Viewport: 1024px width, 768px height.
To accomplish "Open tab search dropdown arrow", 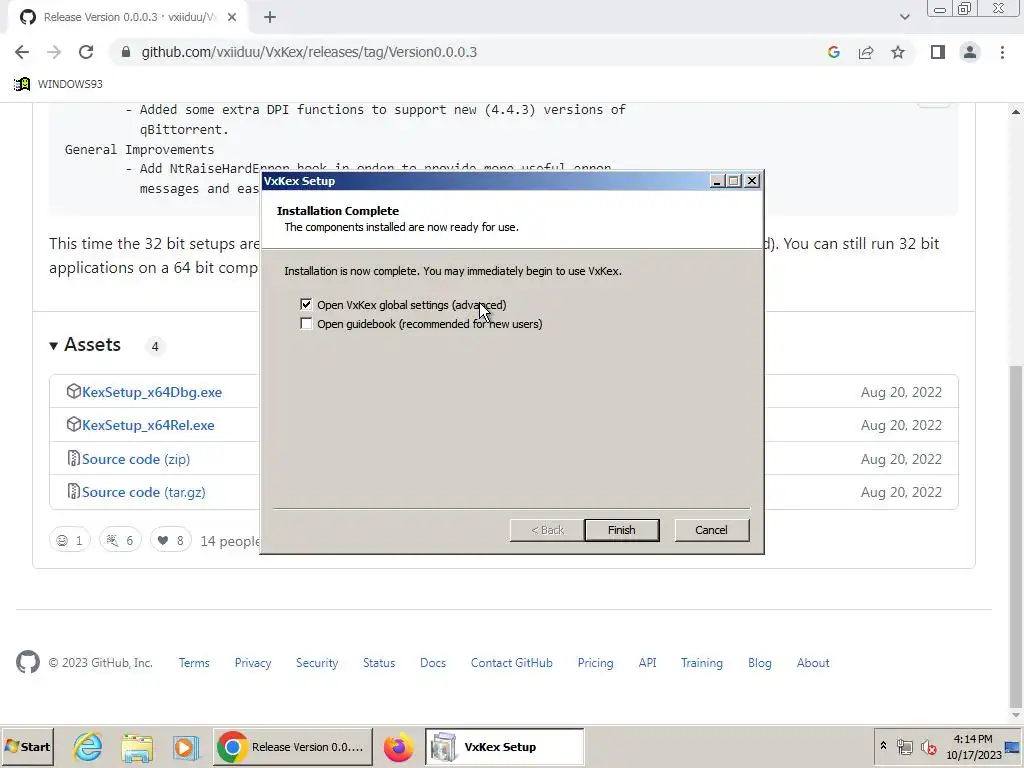I will 904,17.
